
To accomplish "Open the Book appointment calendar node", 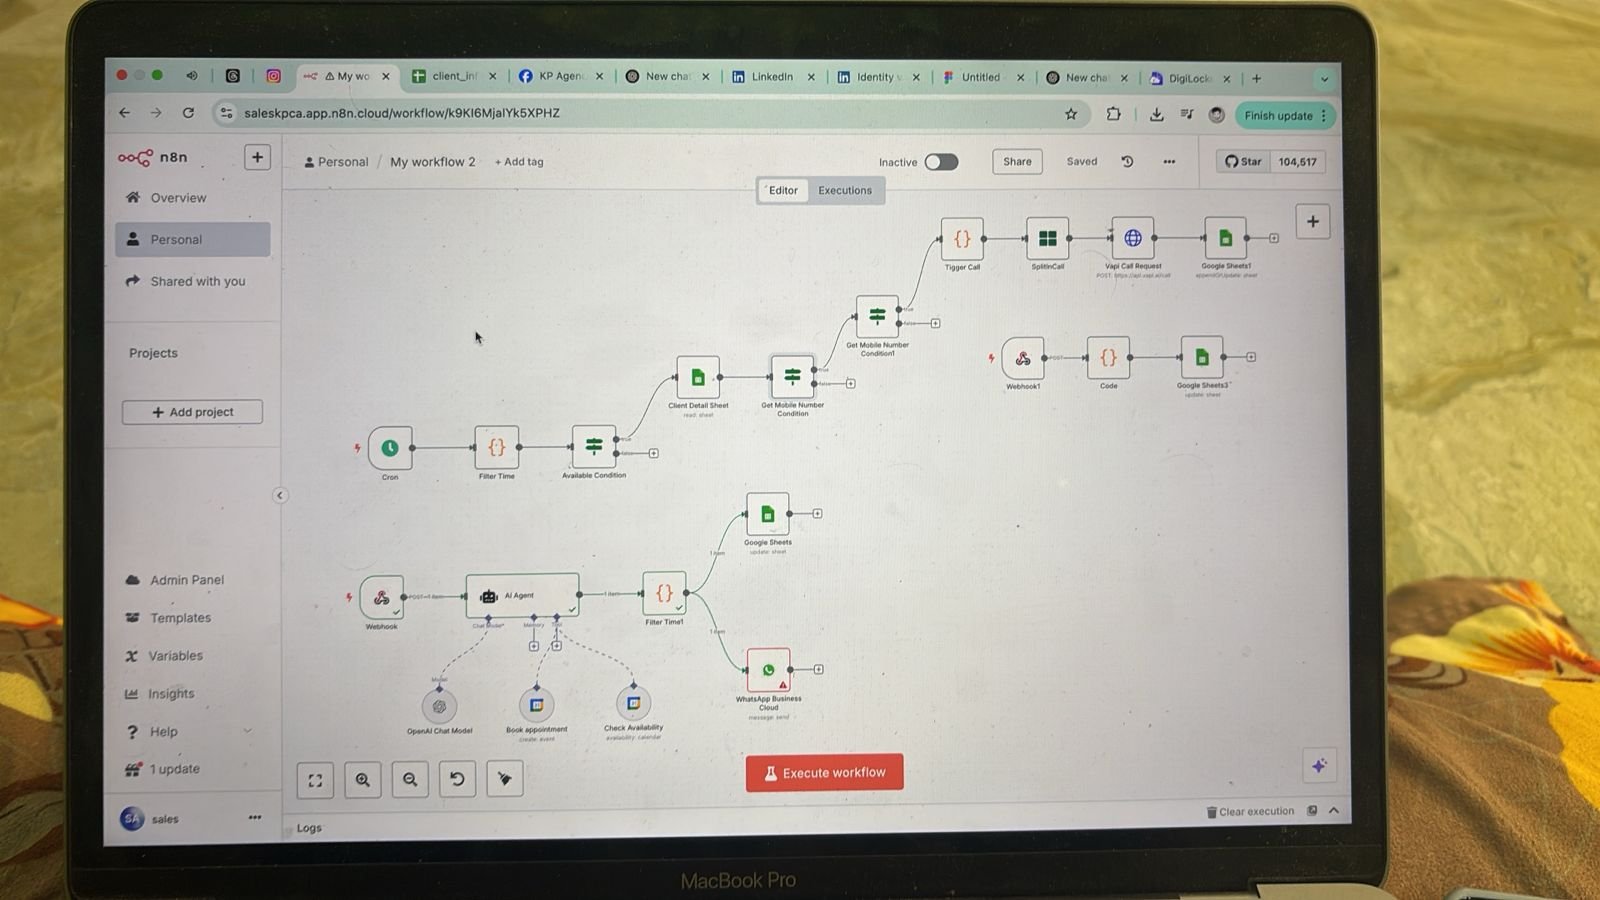I will point(536,705).
